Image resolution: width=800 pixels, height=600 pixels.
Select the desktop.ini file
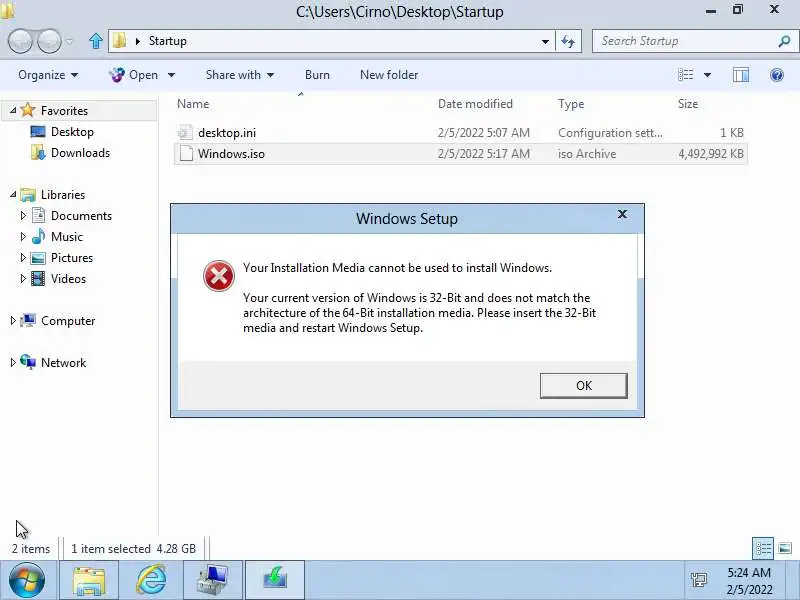tap(461, 133)
